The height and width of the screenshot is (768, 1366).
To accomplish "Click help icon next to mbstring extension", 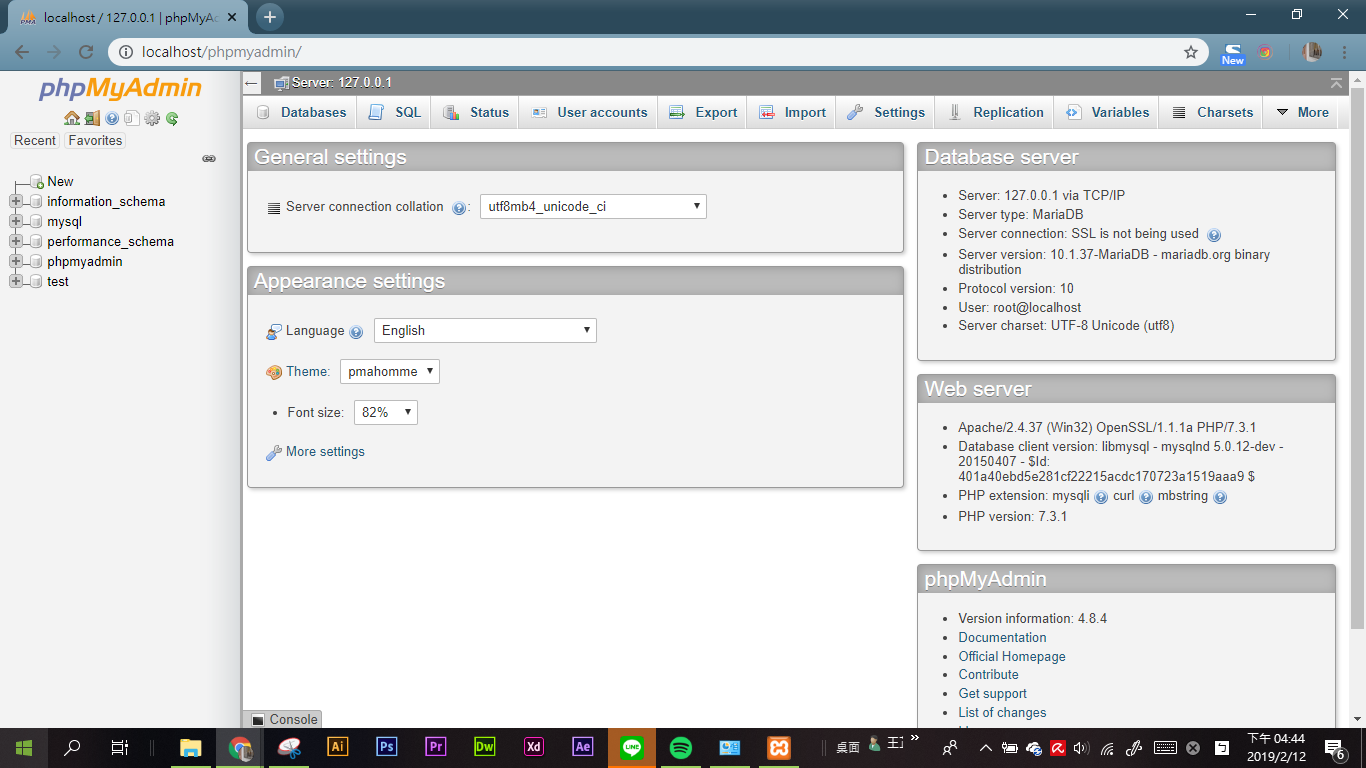I will [x=1220, y=497].
